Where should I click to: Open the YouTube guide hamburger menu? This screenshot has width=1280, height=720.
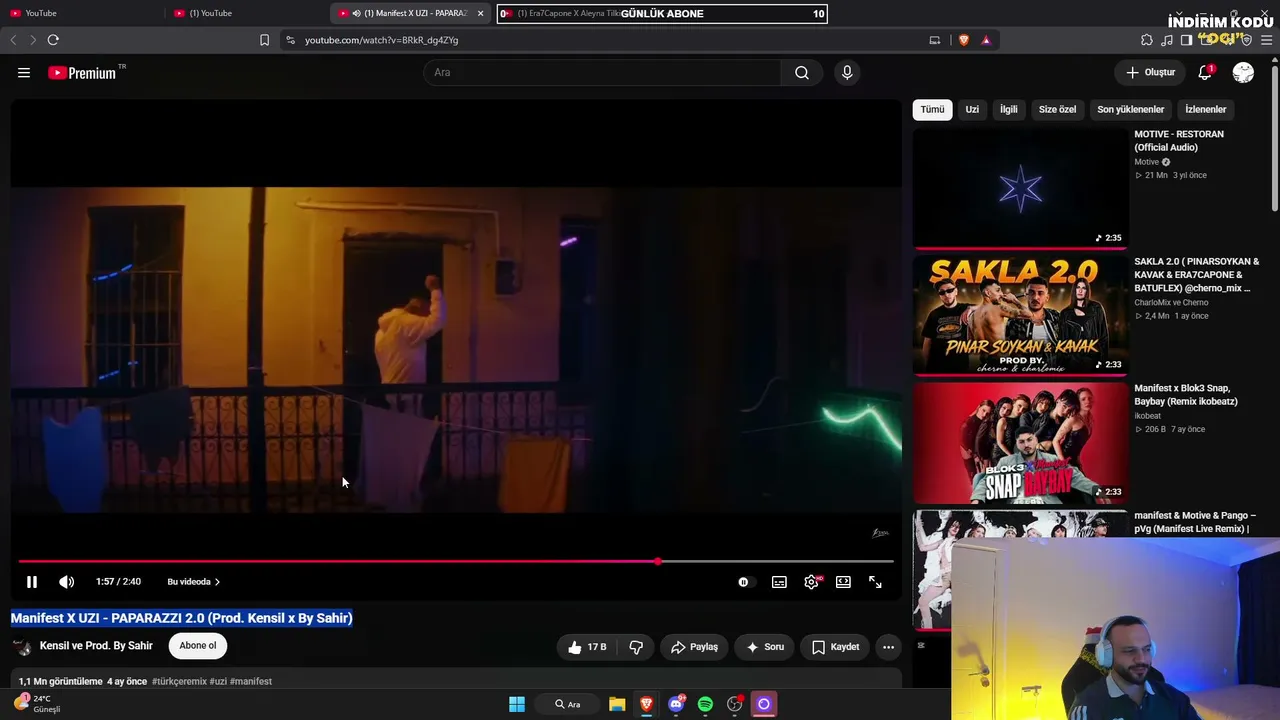click(x=24, y=73)
